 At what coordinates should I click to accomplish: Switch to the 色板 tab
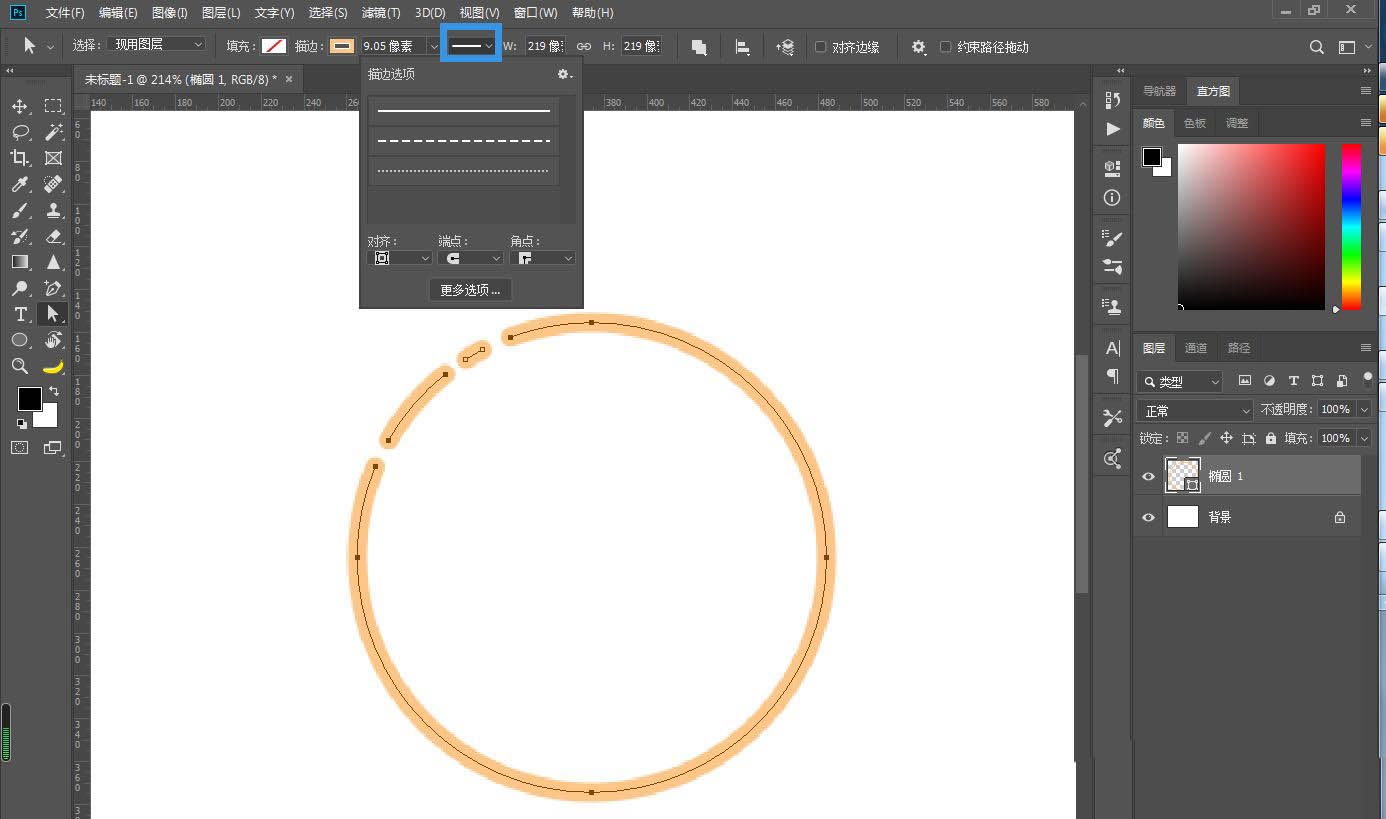(1195, 123)
